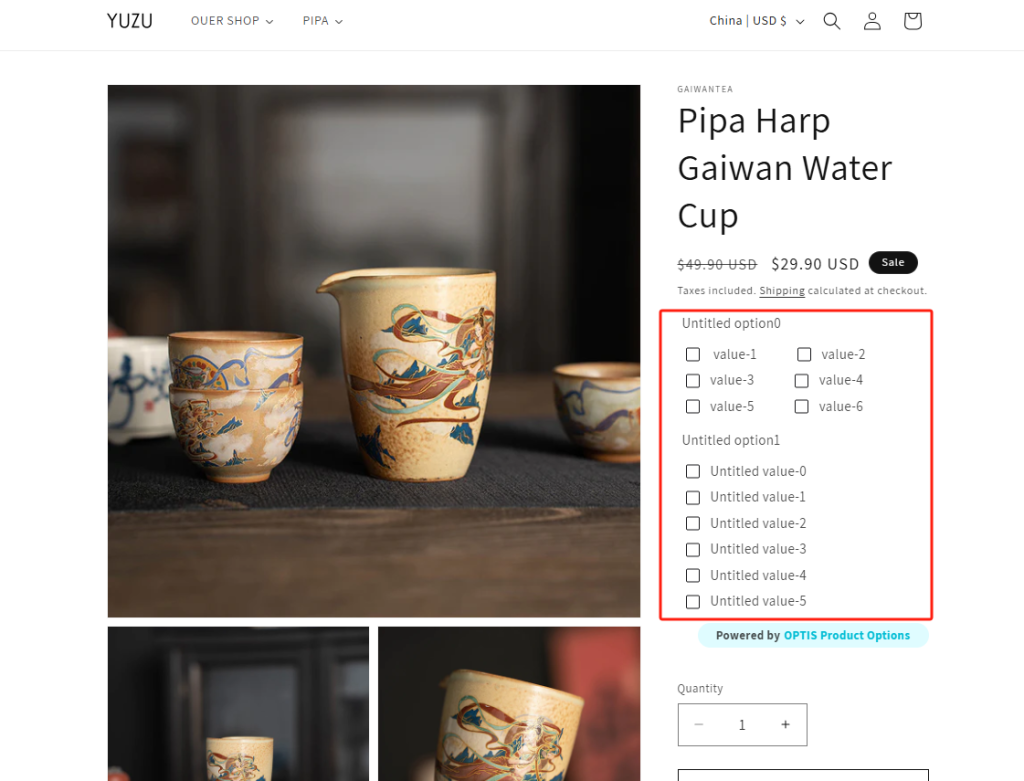Click the YUZU store logo

tap(129, 20)
